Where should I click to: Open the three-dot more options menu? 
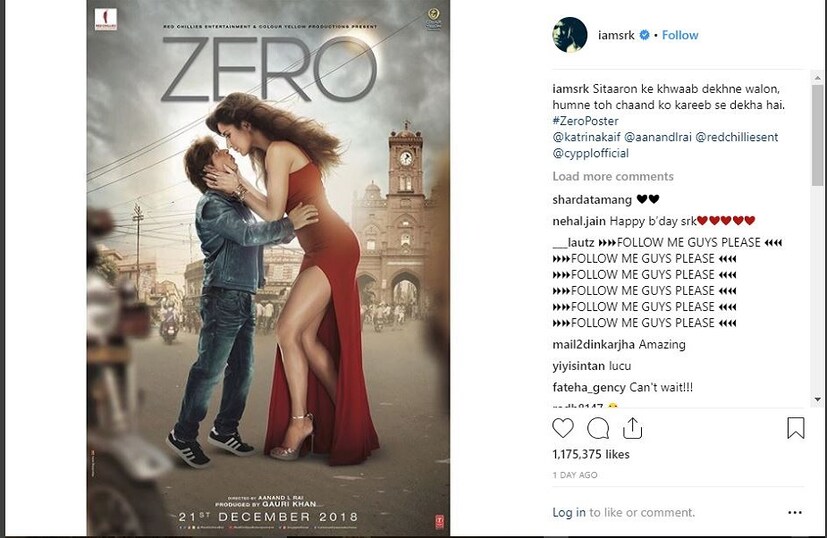click(794, 512)
